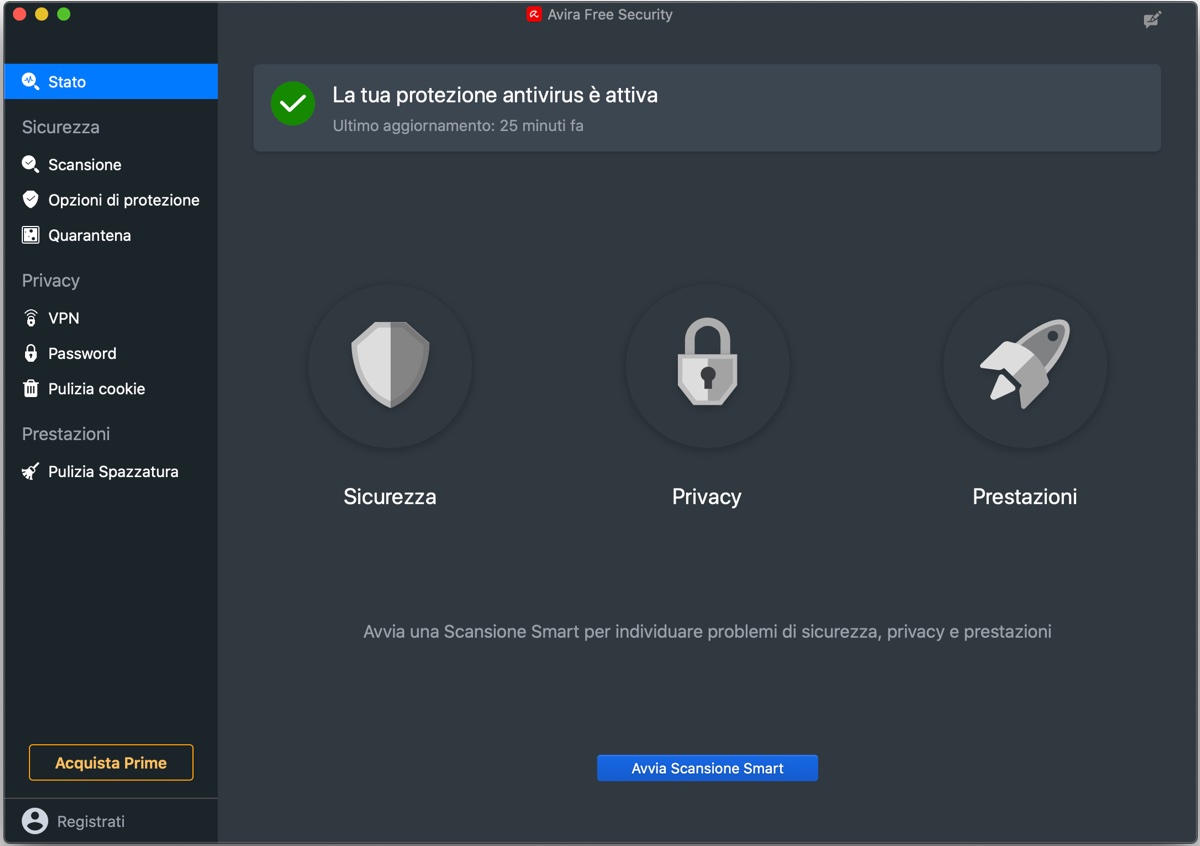This screenshot has height=846, width=1200.
Task: Click the Acquista Prime button
Action: pyautogui.click(x=110, y=762)
